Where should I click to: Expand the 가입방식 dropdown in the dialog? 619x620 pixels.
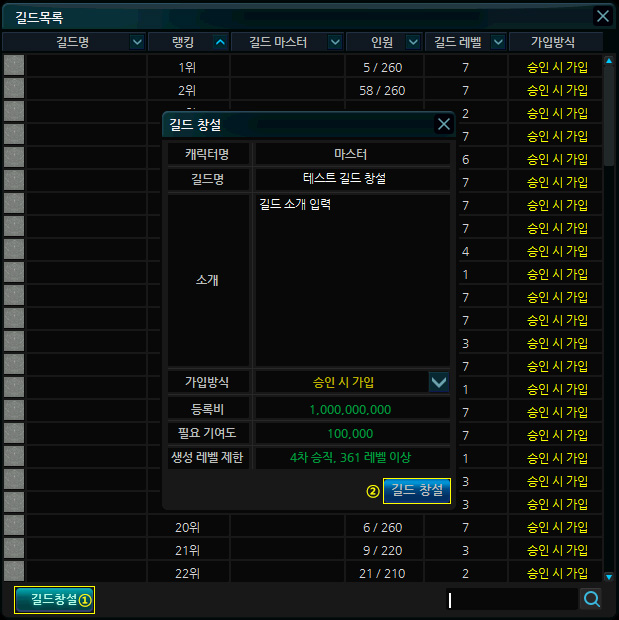point(438,382)
